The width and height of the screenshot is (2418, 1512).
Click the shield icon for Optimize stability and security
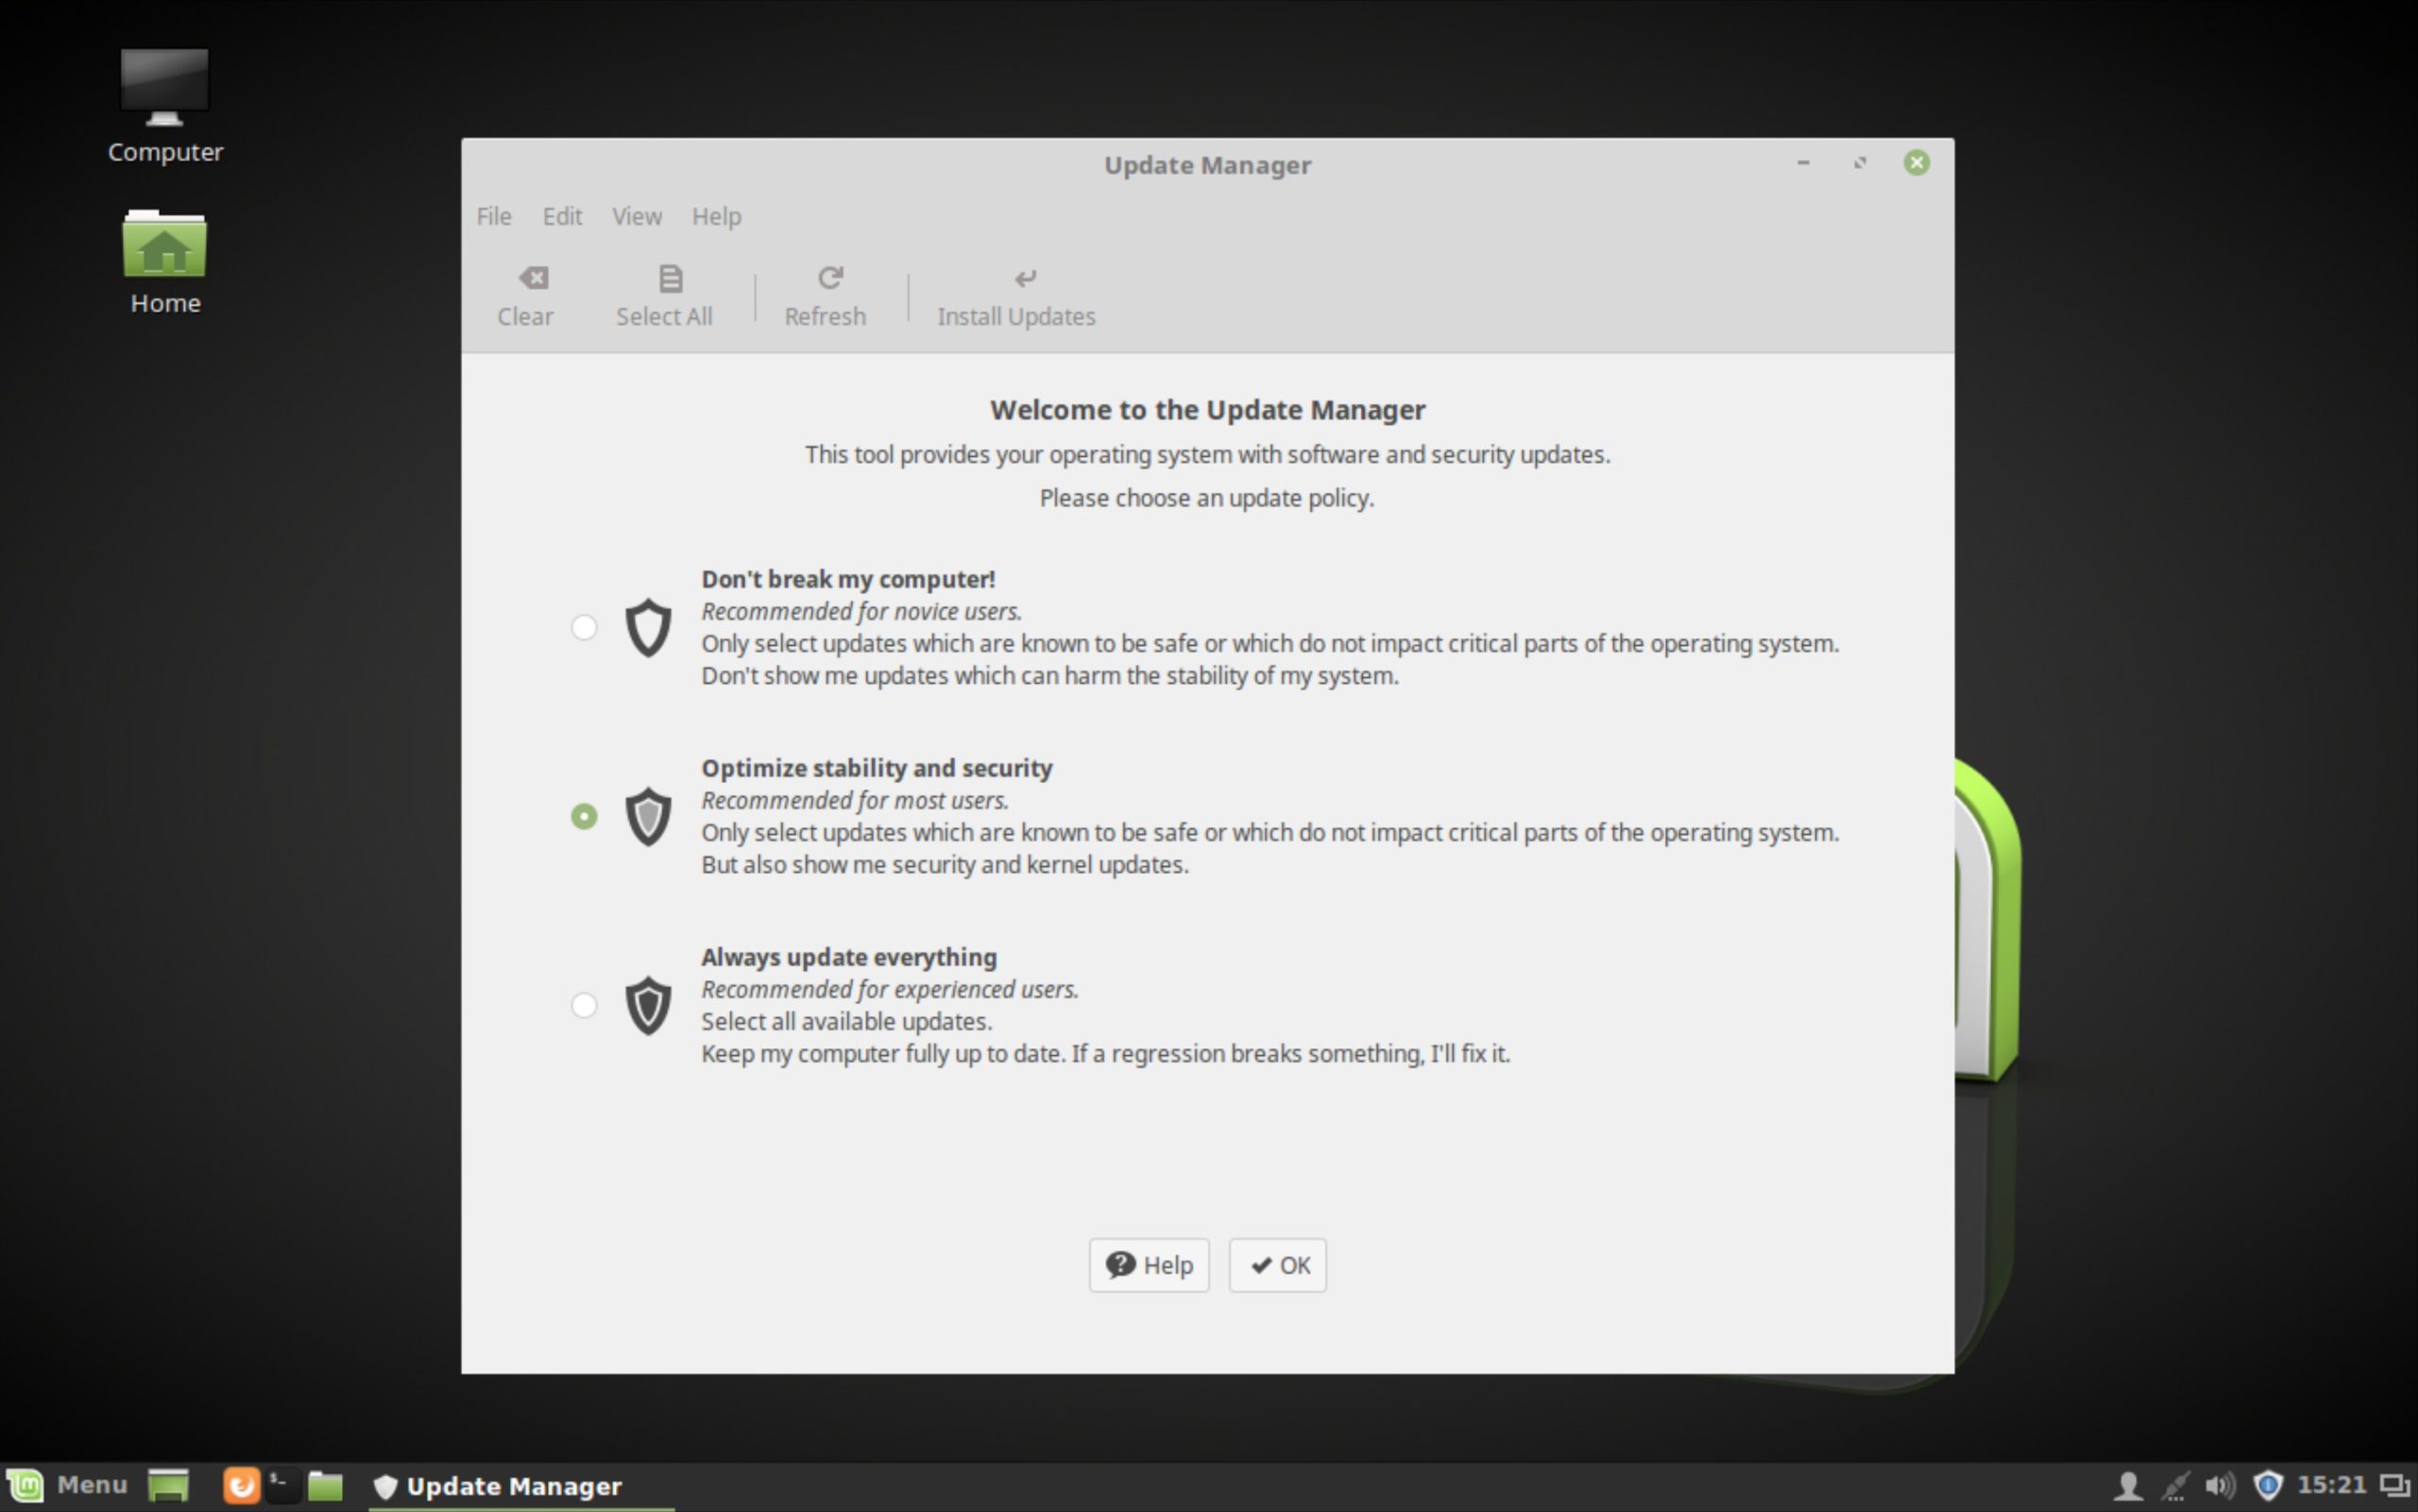[x=648, y=816]
